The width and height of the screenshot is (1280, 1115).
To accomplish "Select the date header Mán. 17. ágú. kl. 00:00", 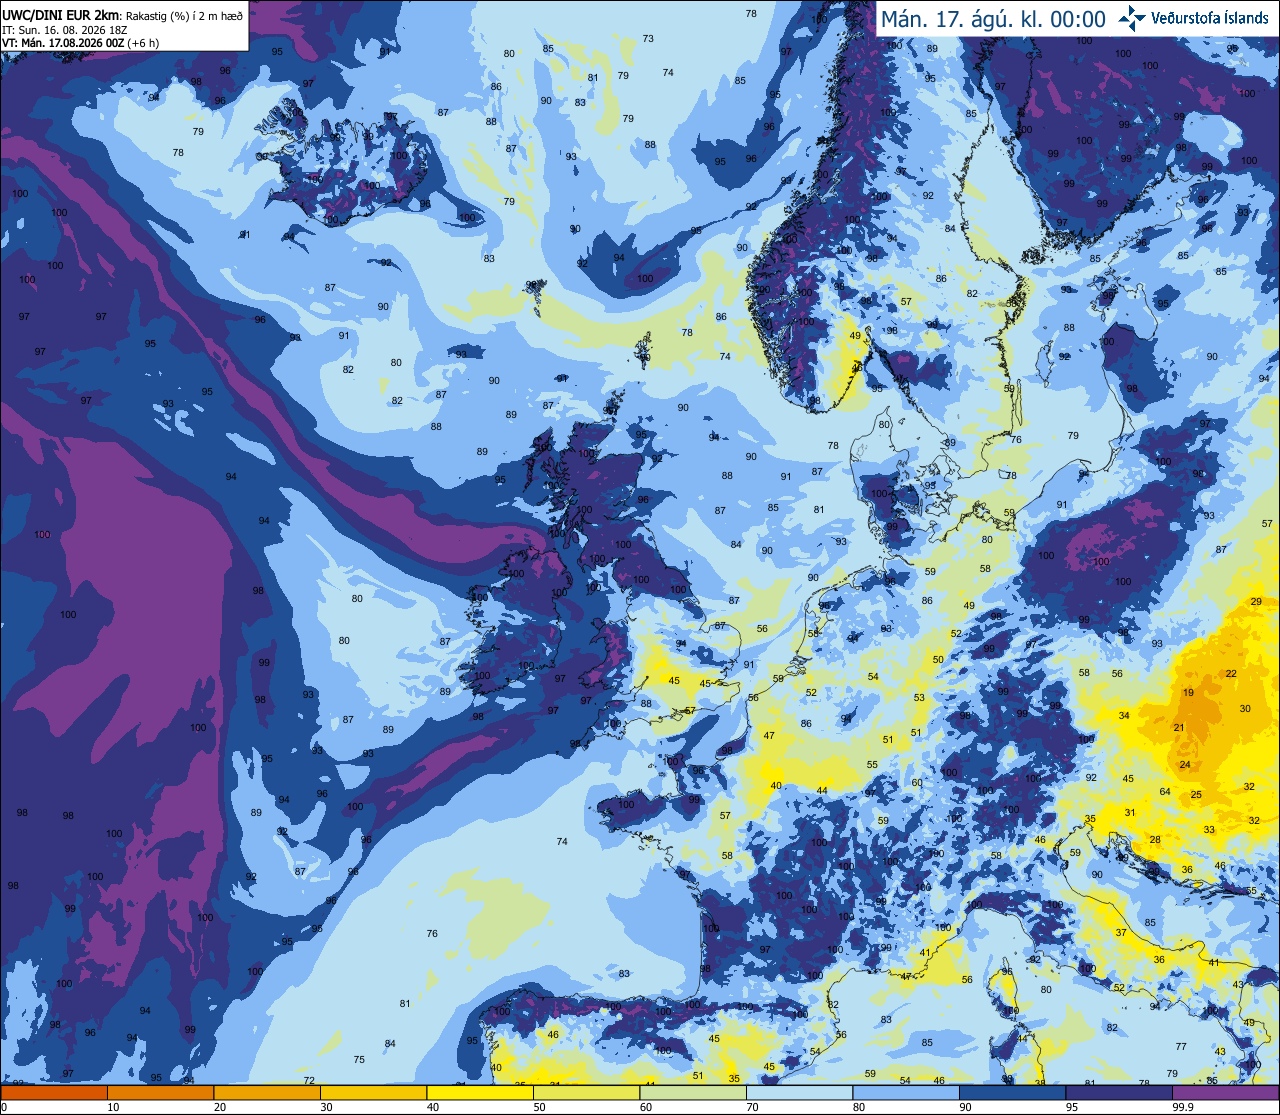I will 992,19.
